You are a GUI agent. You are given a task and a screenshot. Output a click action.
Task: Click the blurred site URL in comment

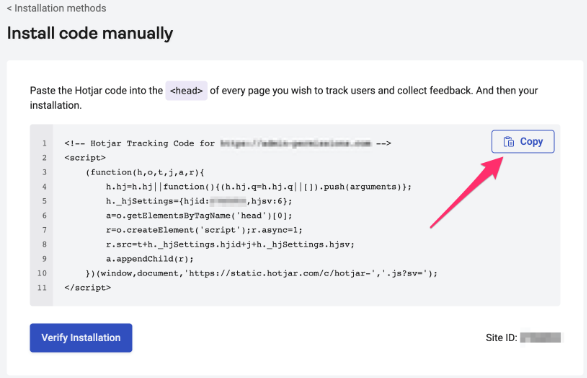[x=295, y=143]
